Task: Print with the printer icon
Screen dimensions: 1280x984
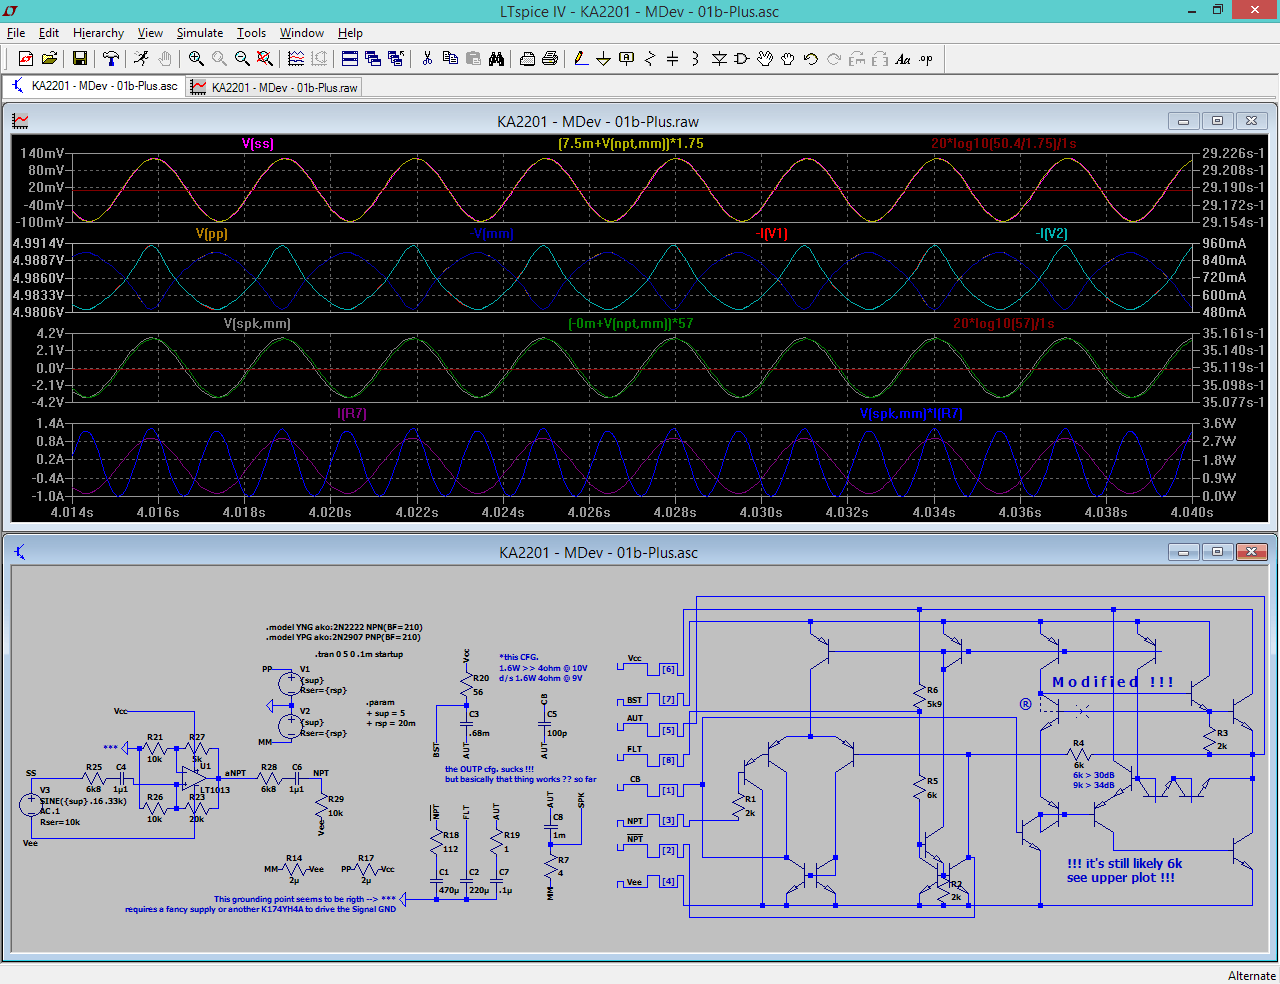Action: 550,59
